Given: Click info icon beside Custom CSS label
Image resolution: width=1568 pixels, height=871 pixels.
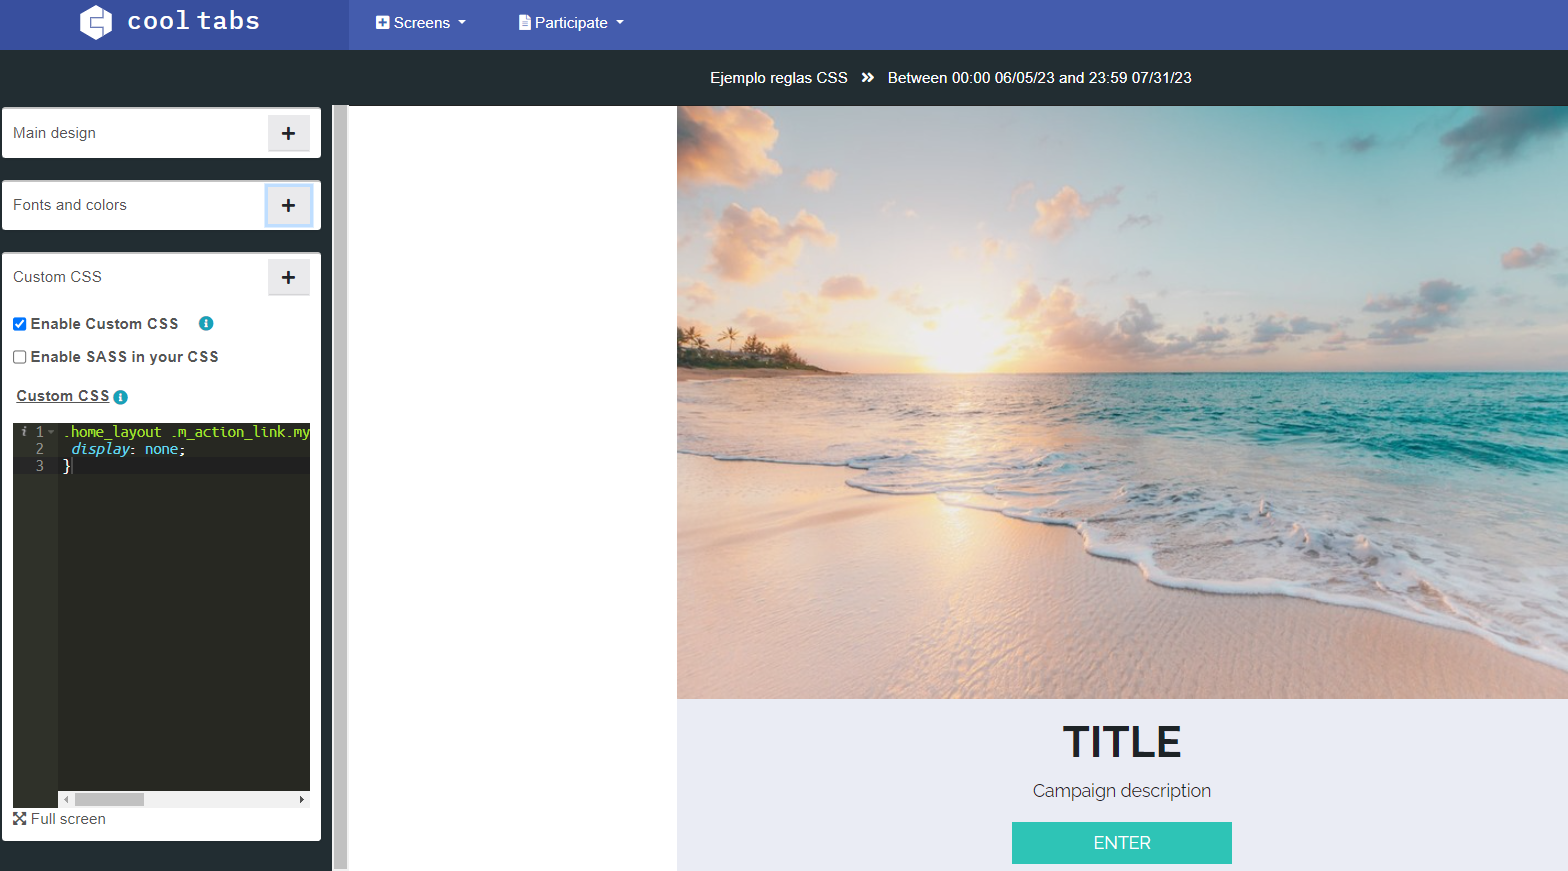Looking at the screenshot, I should tap(120, 397).
